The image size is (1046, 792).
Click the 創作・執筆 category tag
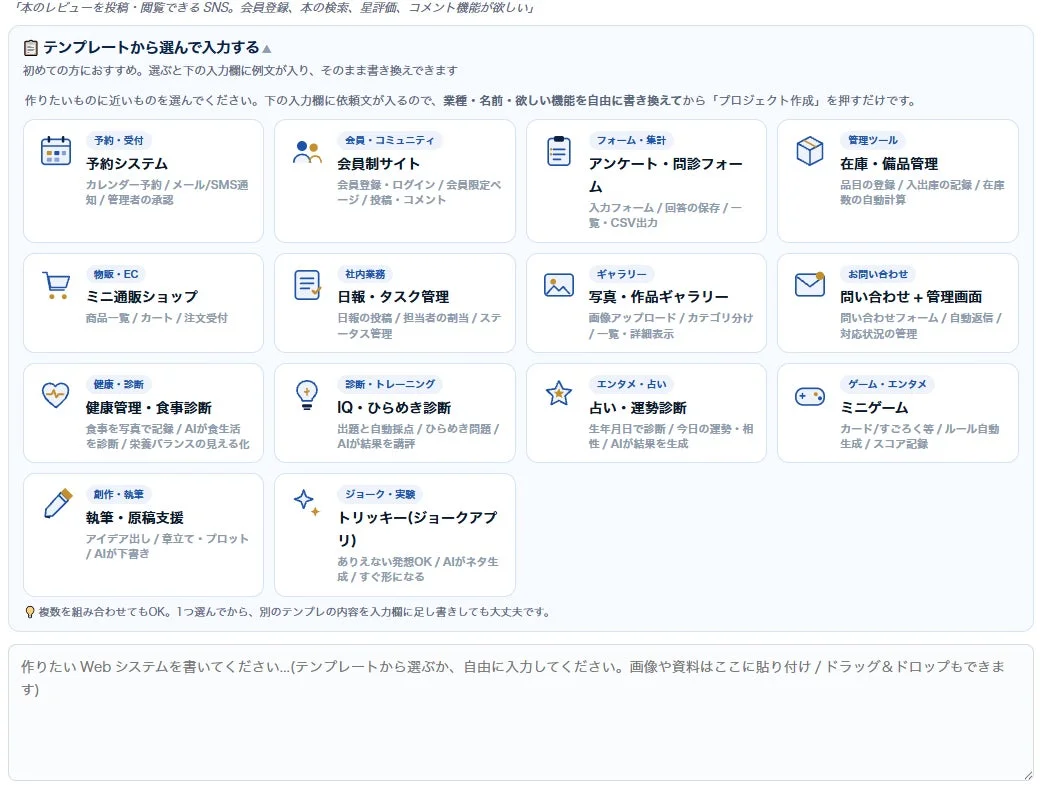click(119, 494)
